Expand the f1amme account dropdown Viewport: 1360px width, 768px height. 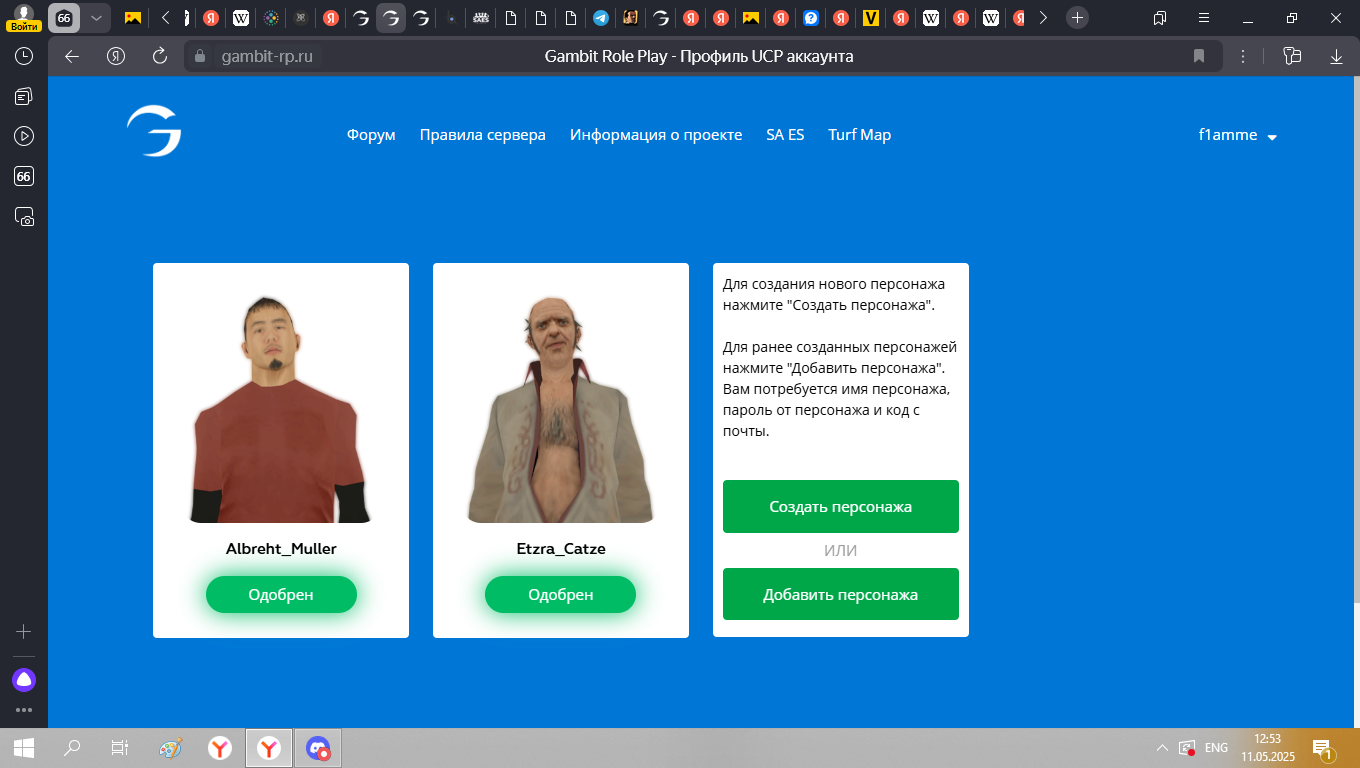pos(1238,135)
